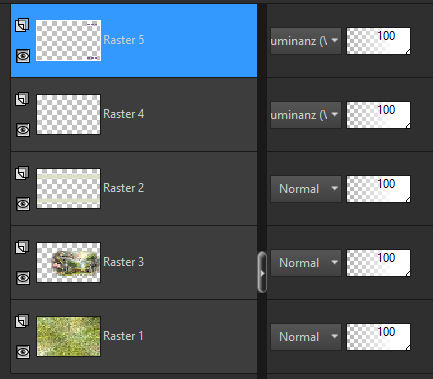Click the layer type icon on Raster 2

pos(22,173)
